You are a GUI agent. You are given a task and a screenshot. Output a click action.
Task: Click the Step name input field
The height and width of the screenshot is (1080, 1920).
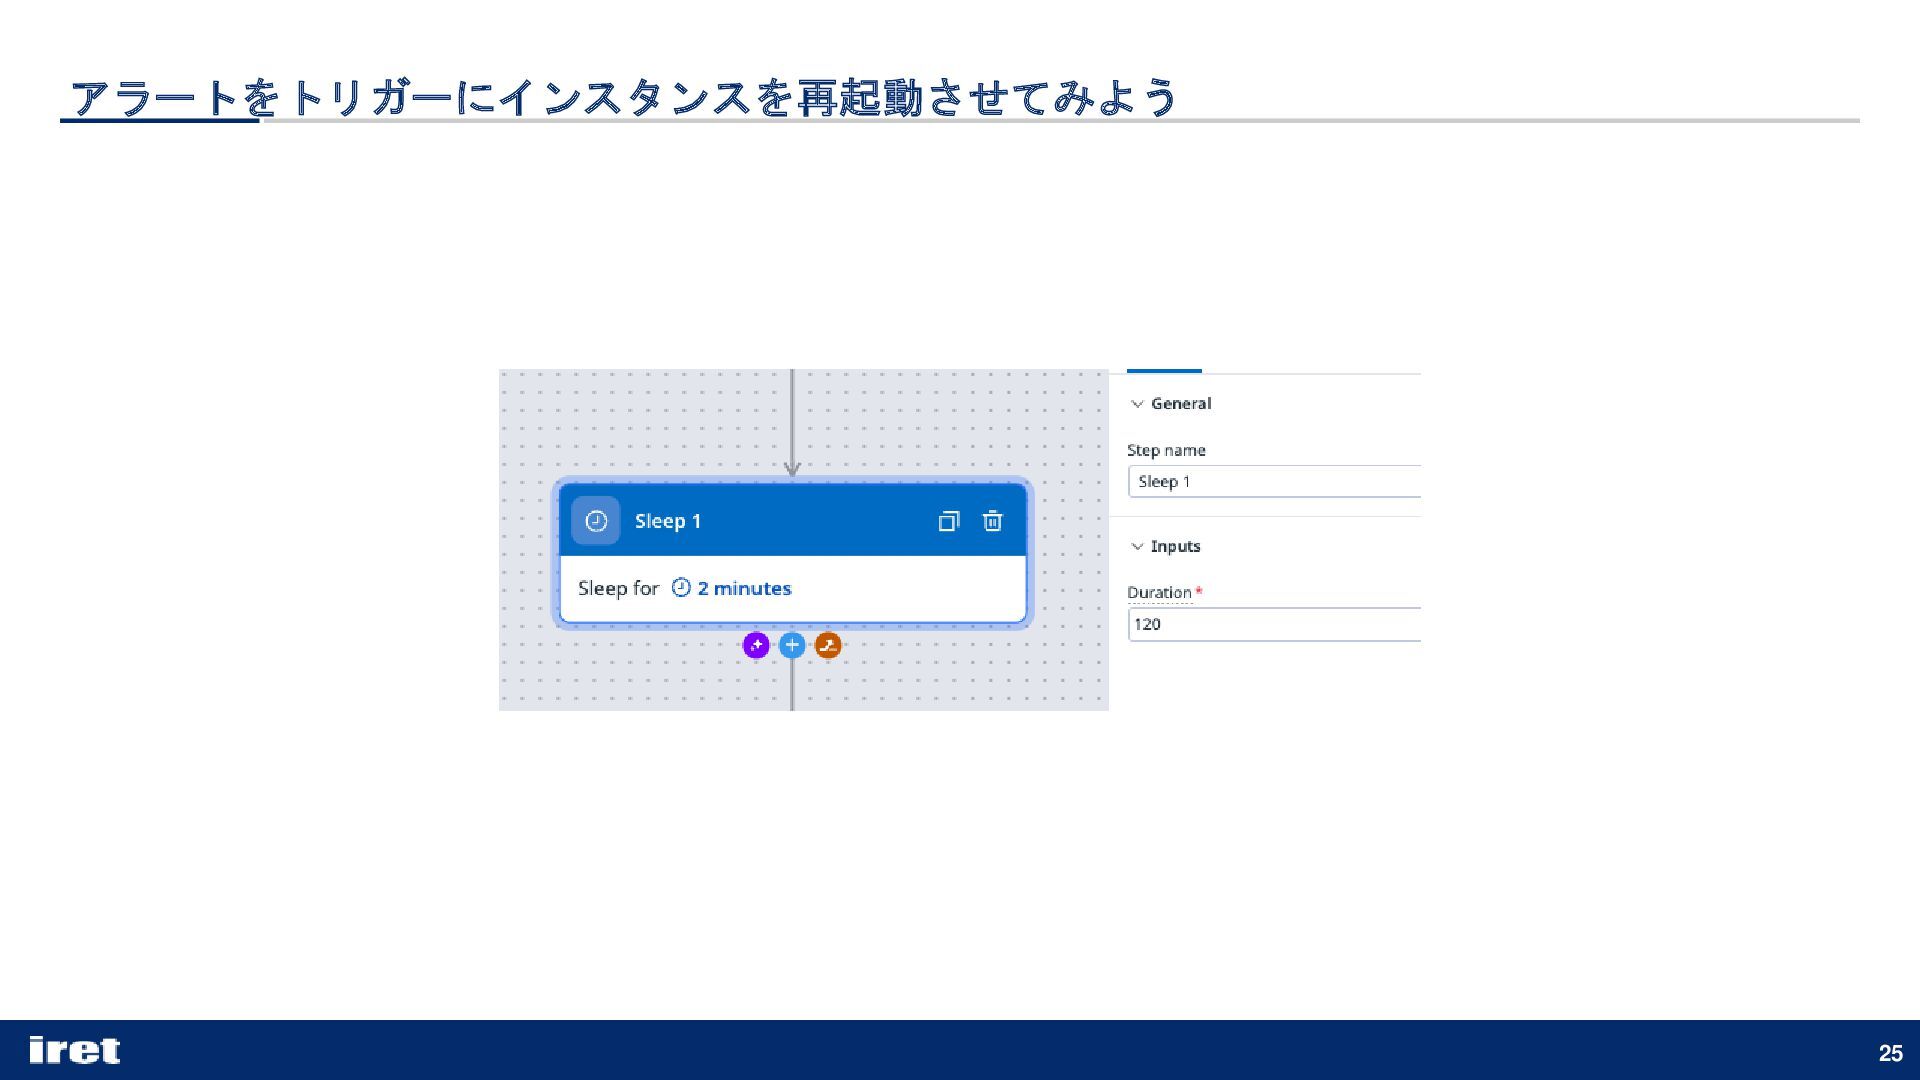tap(1275, 482)
